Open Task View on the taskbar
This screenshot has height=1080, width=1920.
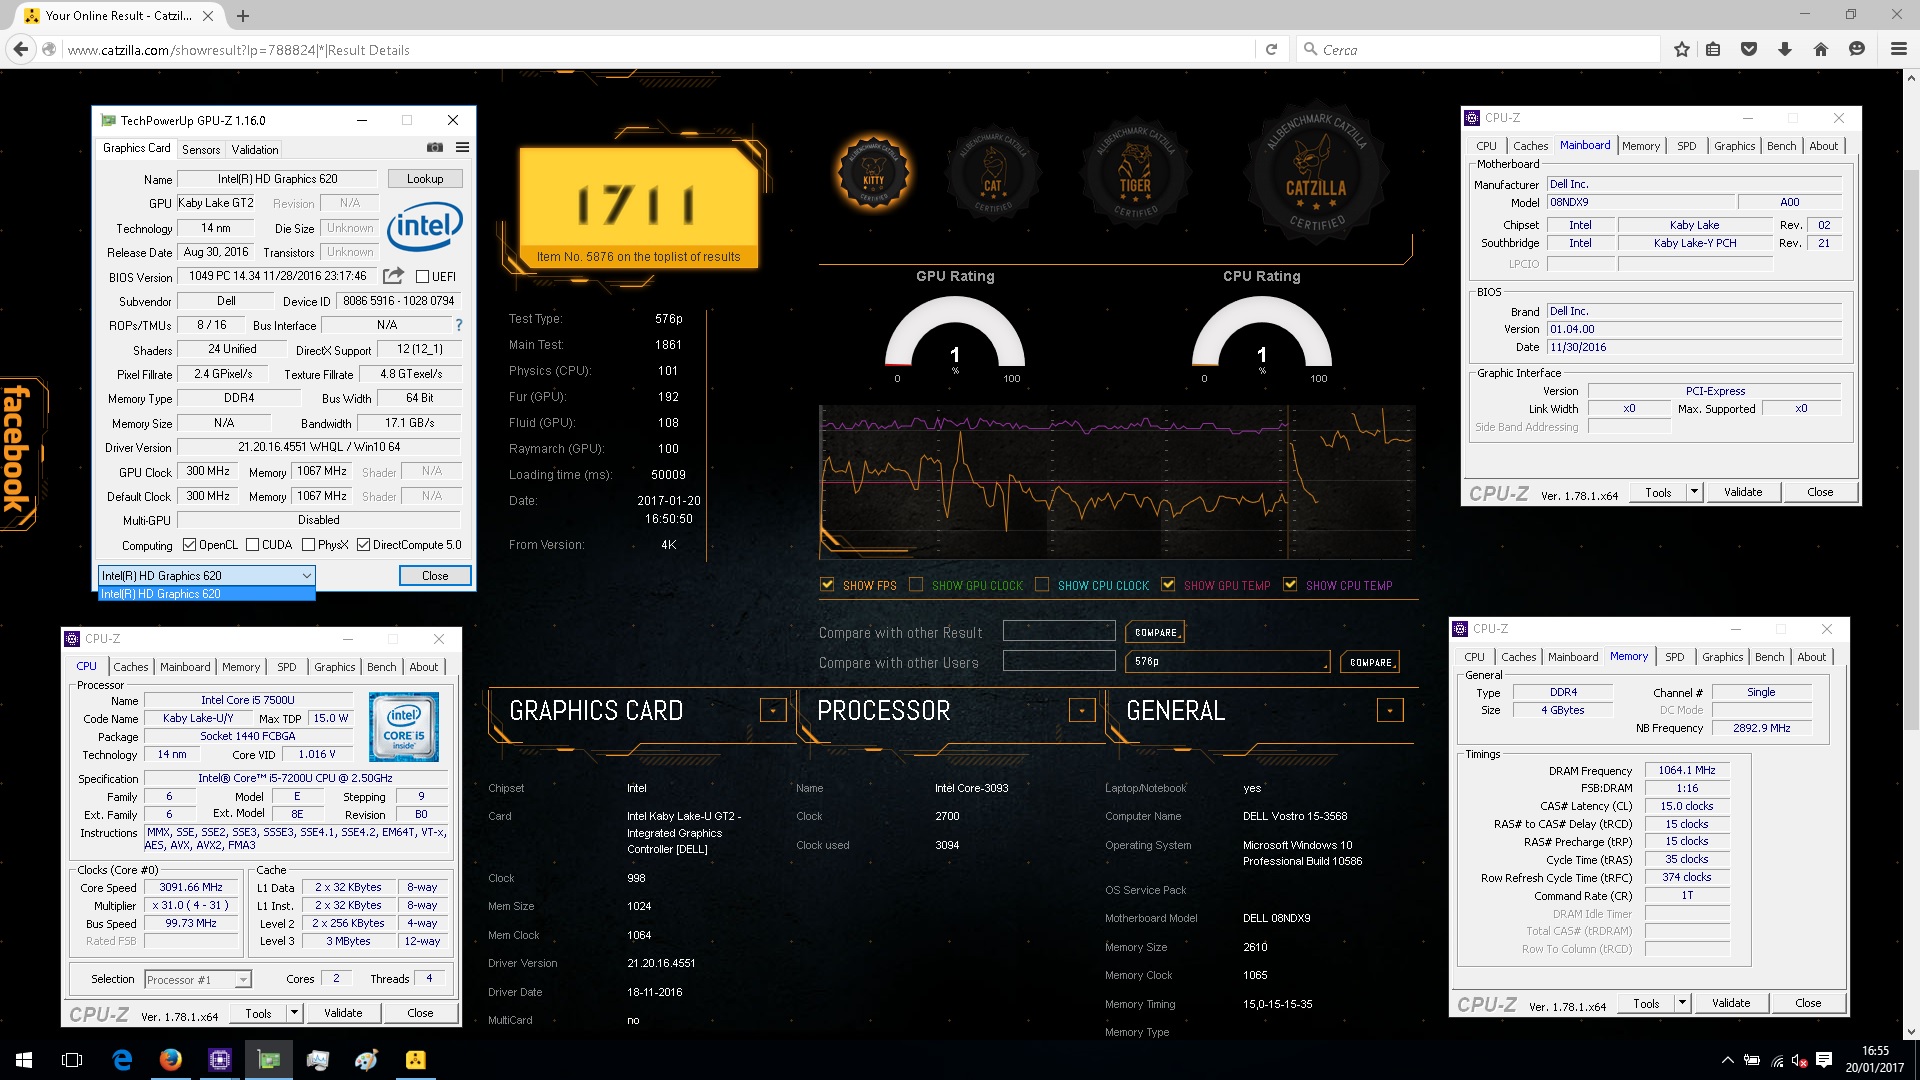tap(72, 1060)
